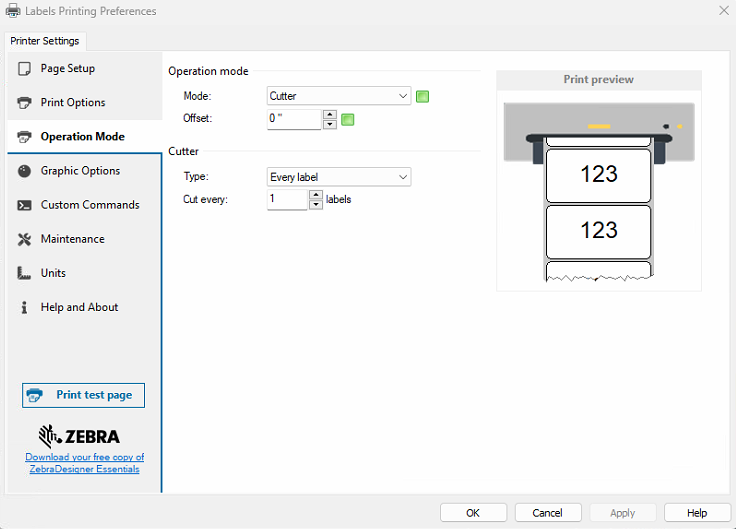Viewport: 736px width, 529px height.
Task: Open Help from the bottom button
Action: pos(697,513)
